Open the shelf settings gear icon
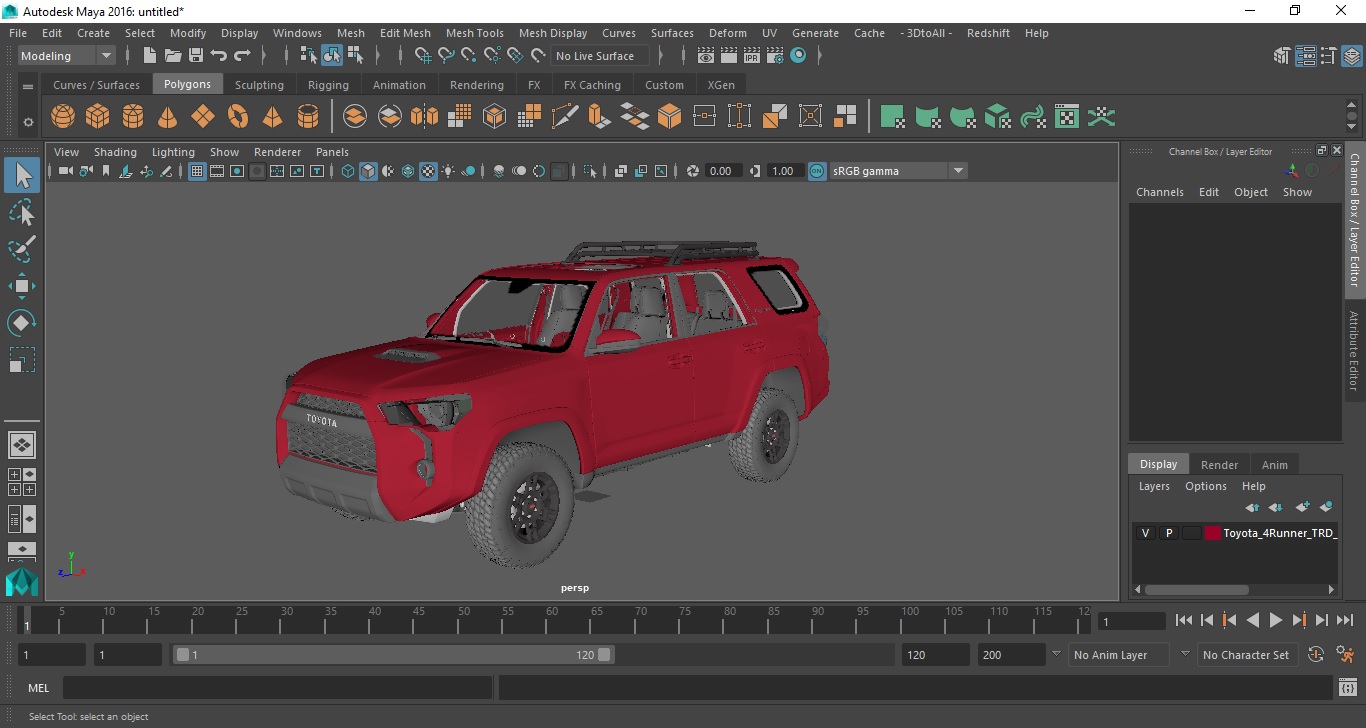 coord(28,122)
